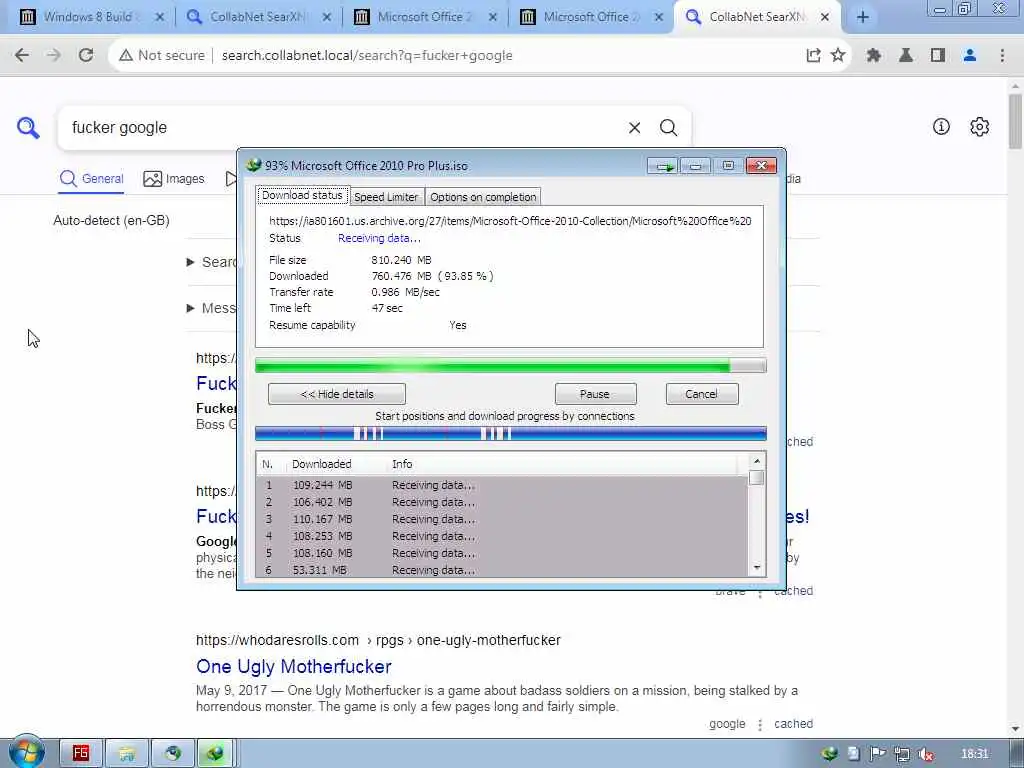
Task: Open Windows Explorer from the taskbar
Action: click(x=127, y=753)
